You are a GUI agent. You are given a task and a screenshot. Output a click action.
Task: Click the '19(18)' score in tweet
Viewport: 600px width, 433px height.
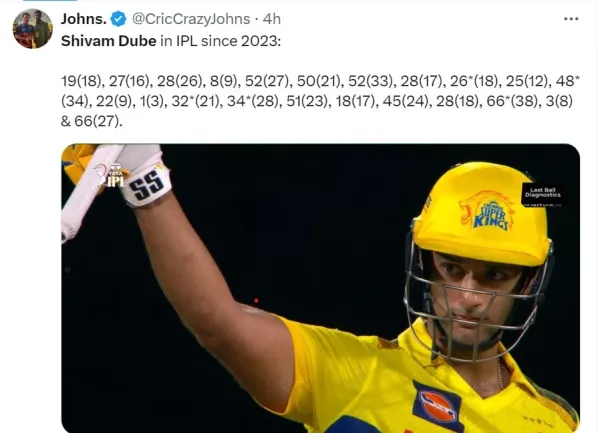[x=82, y=78]
